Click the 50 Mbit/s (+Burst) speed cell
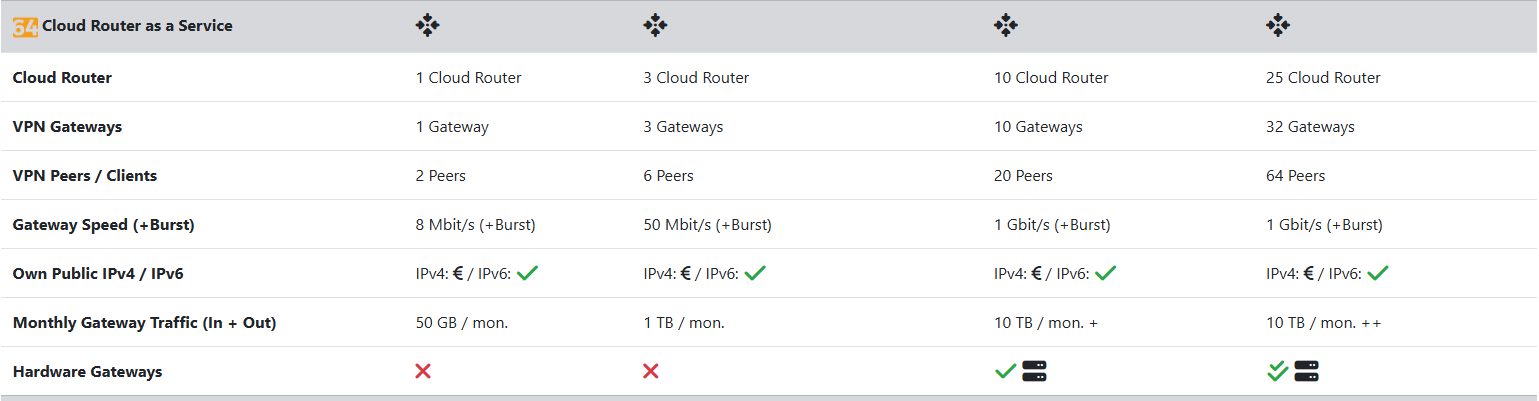Screen dimensions: 1539x401 pyautogui.click(x=707, y=225)
